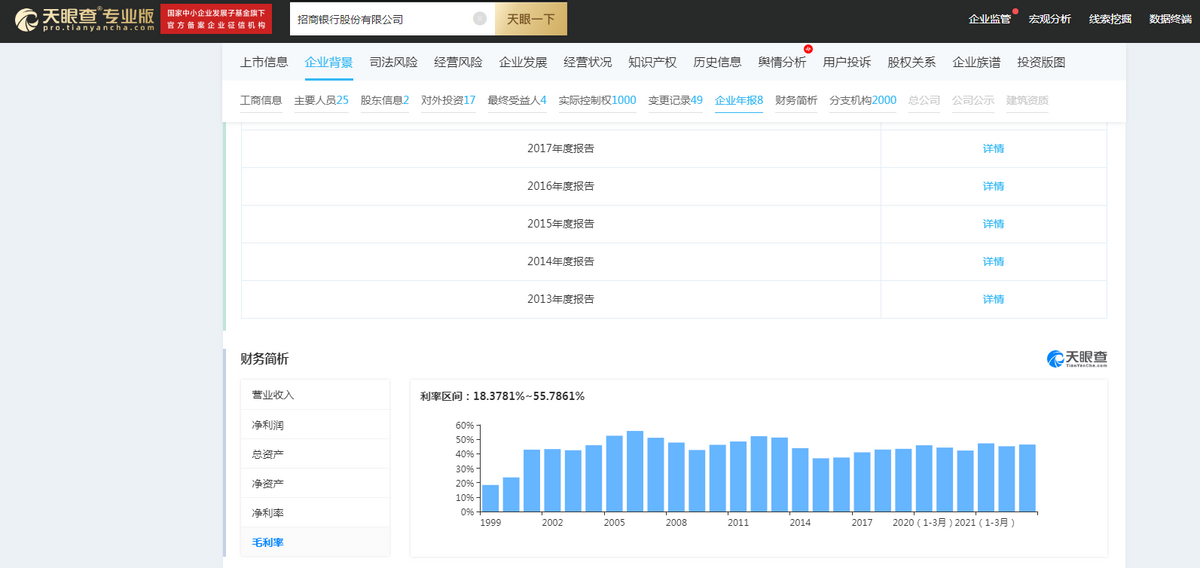Click the 1999 bar in the chart
The width and height of the screenshot is (1200, 568).
tap(490, 498)
